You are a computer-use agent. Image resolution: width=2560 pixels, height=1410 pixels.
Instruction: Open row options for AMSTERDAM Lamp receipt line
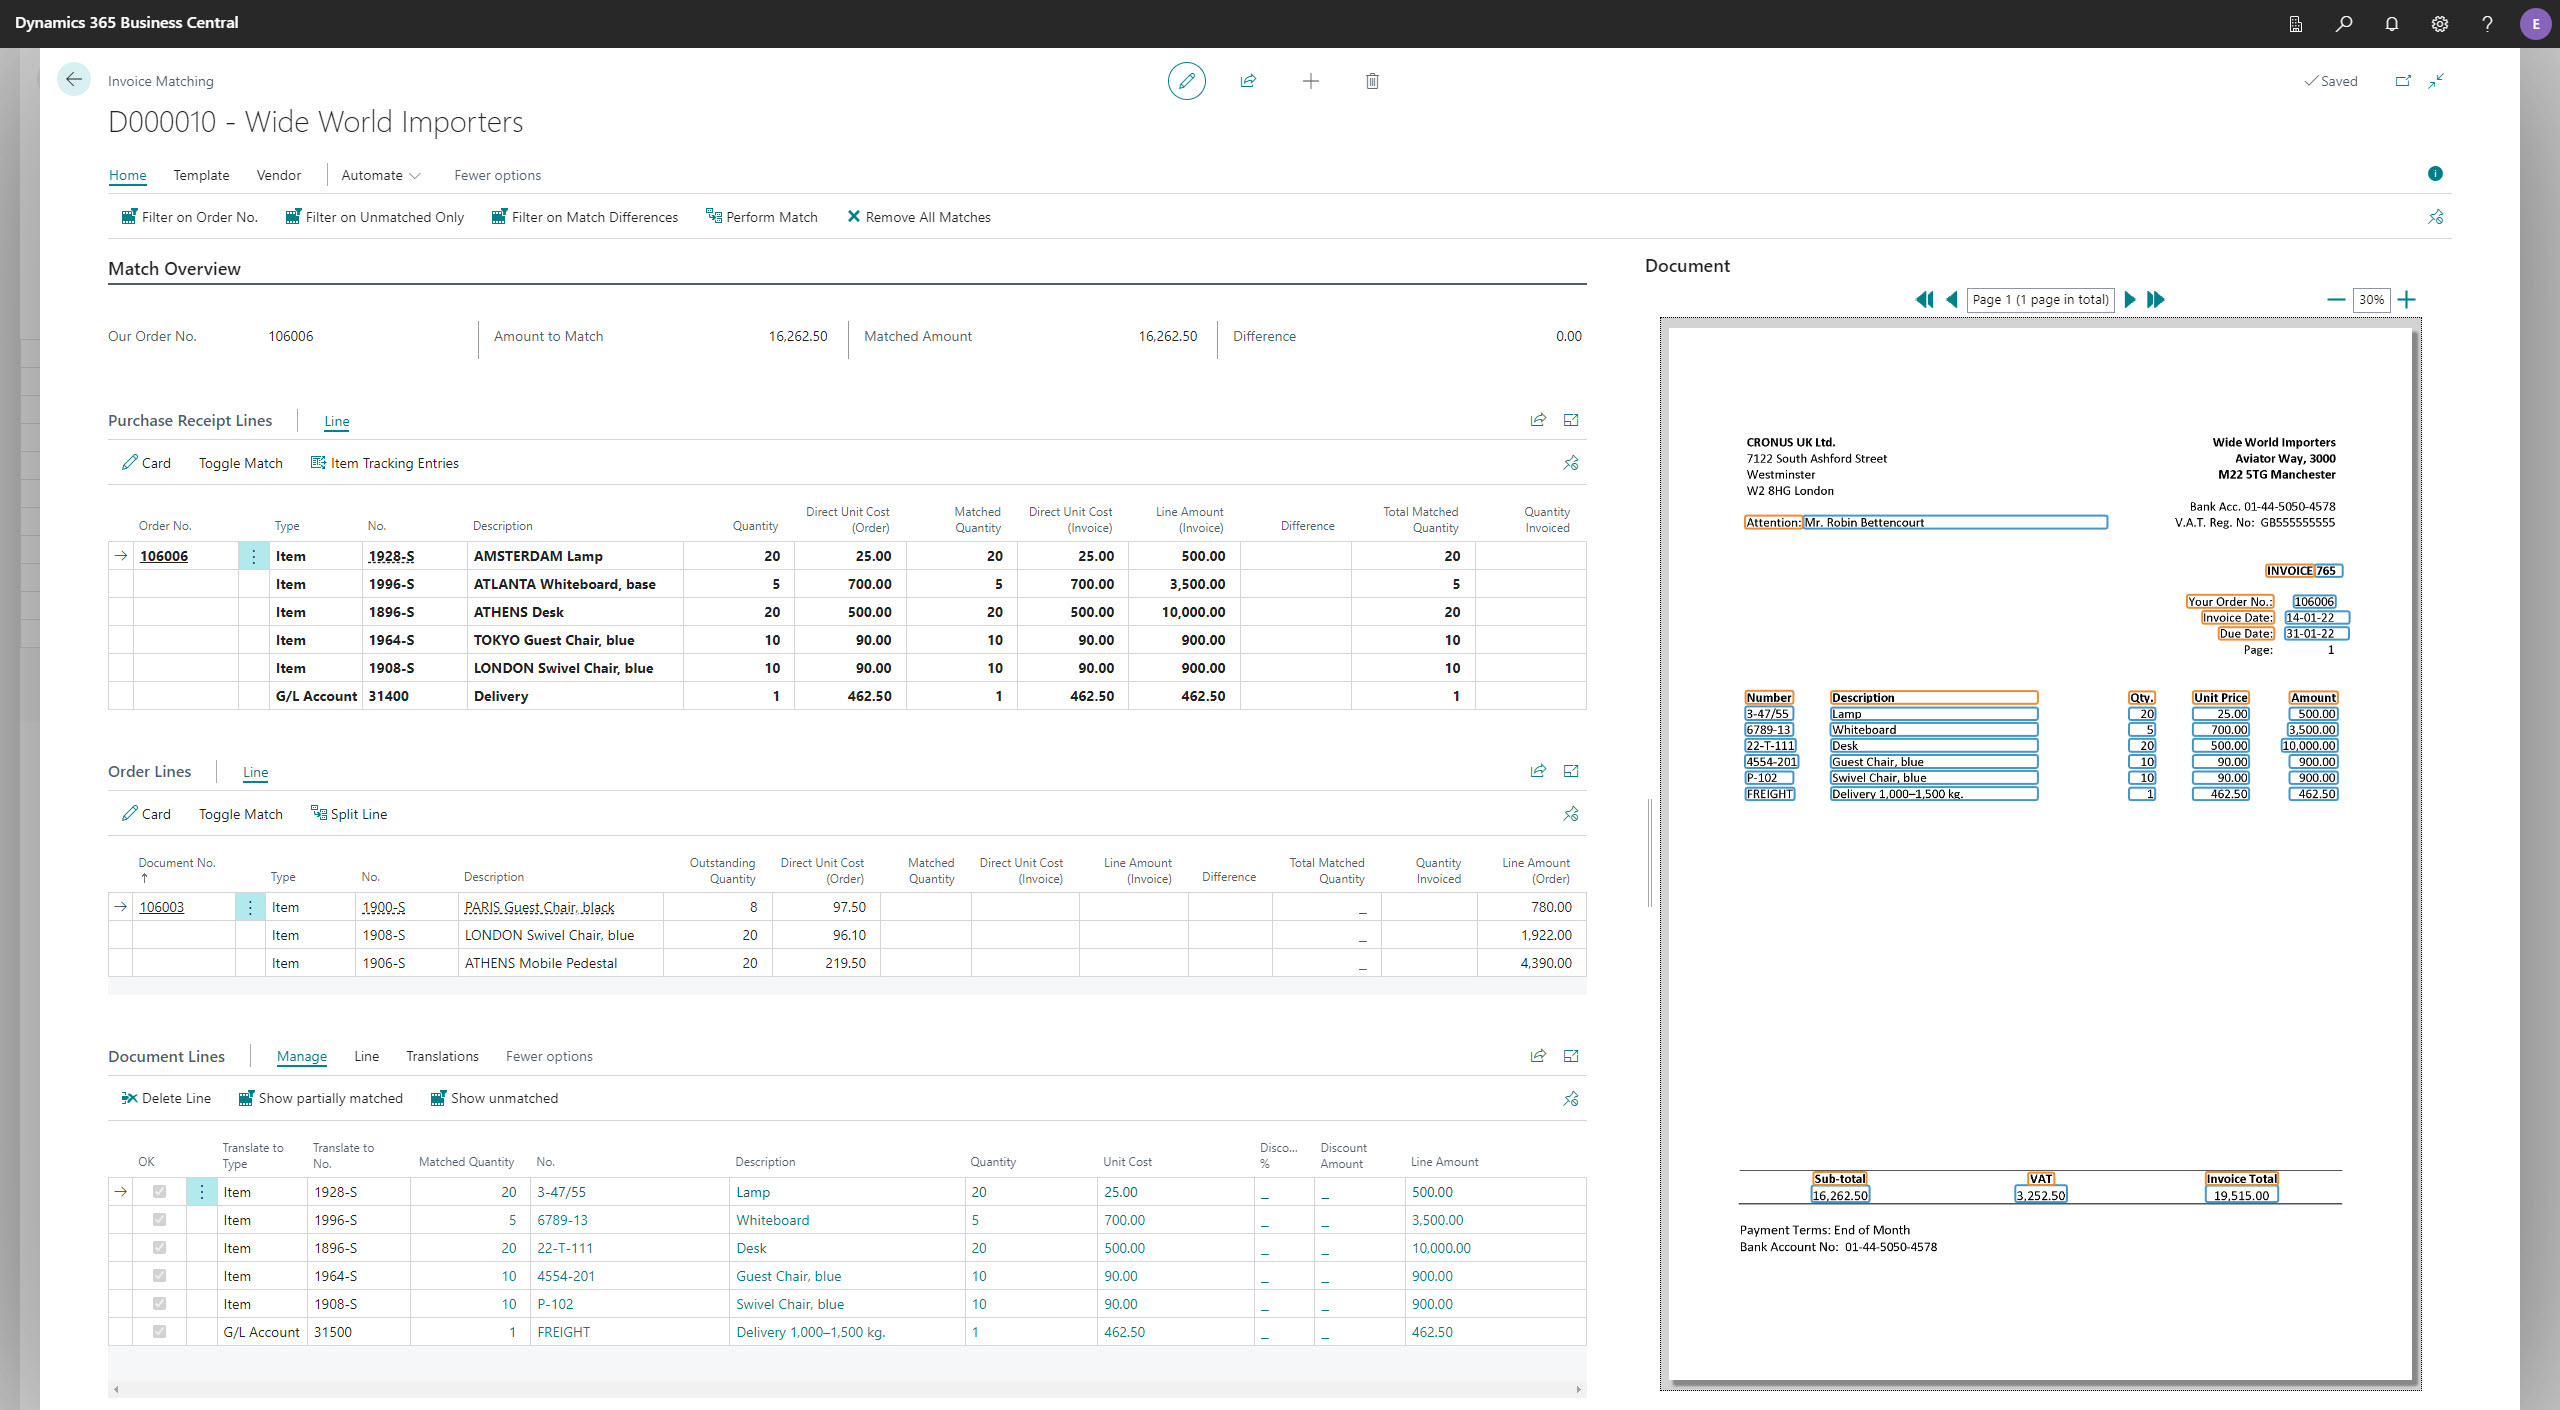[253, 556]
